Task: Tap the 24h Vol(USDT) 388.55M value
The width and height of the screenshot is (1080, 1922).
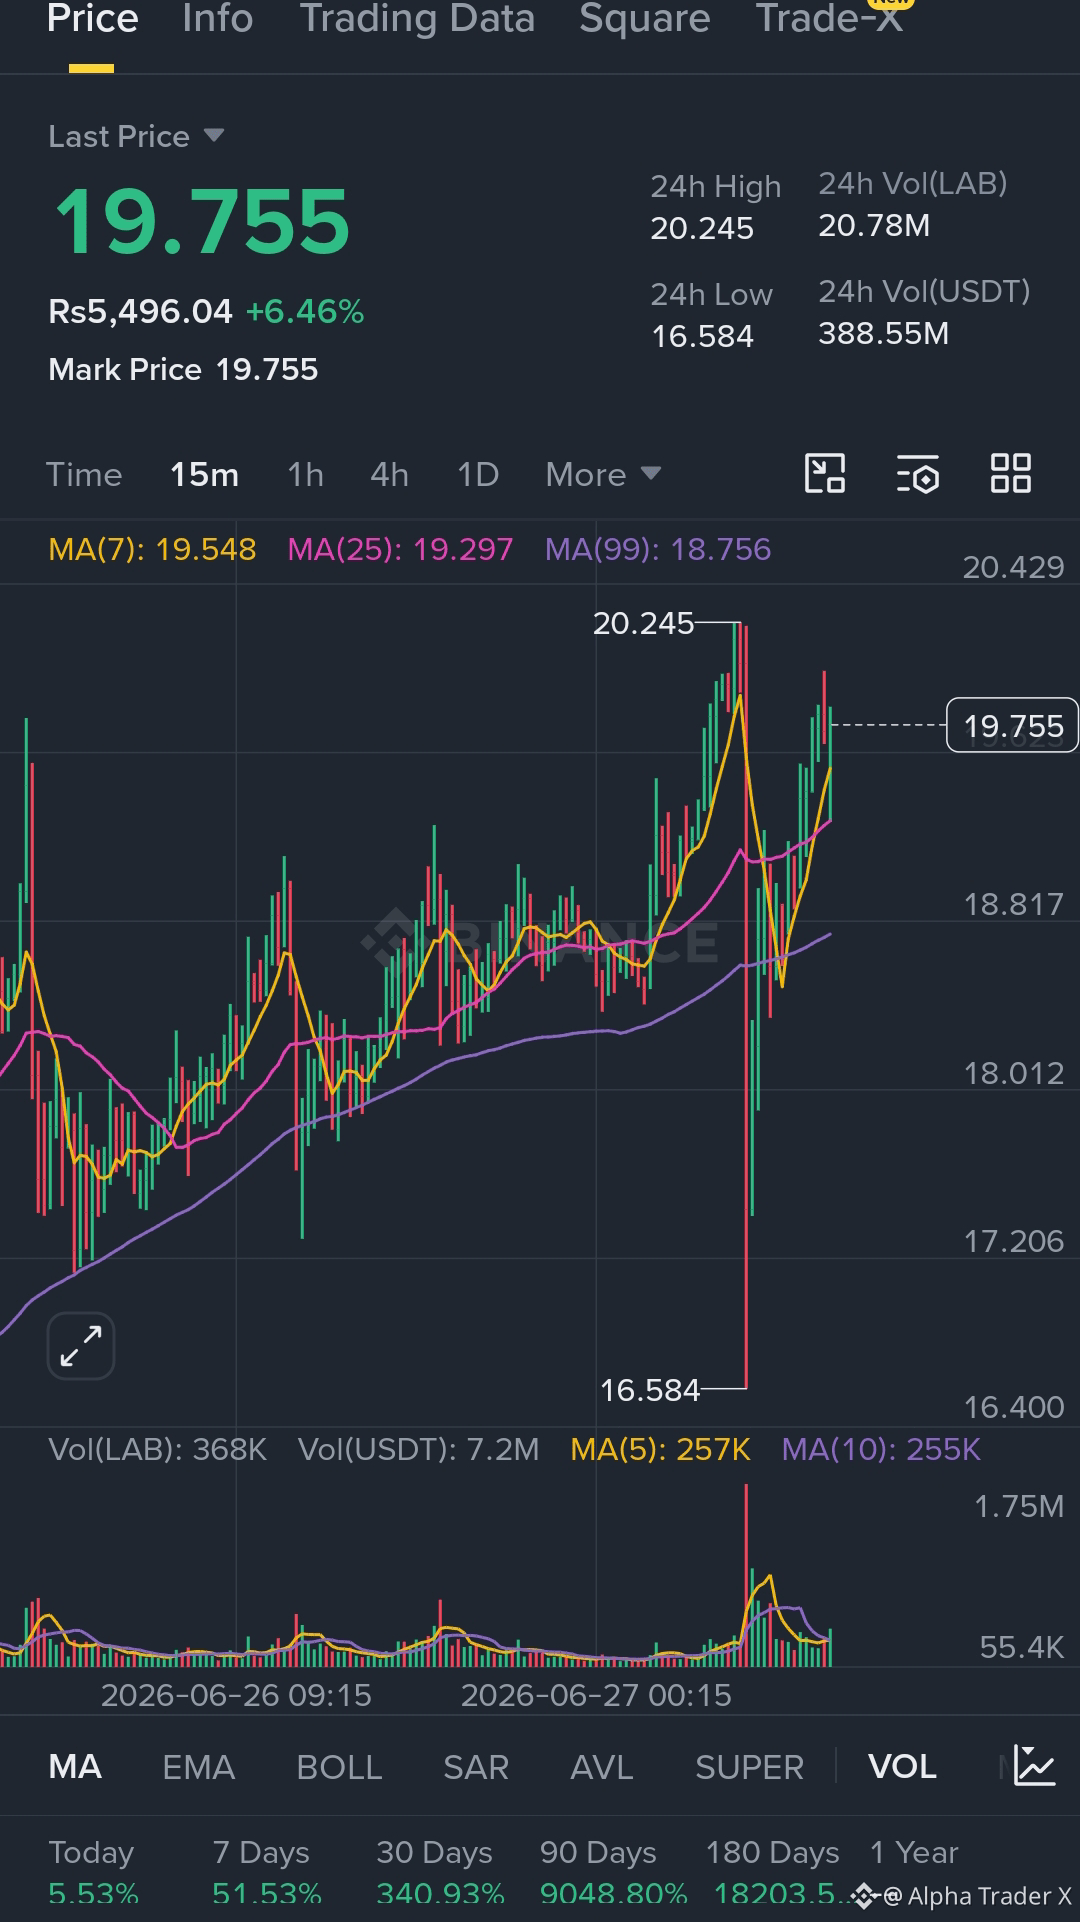Action: [884, 334]
